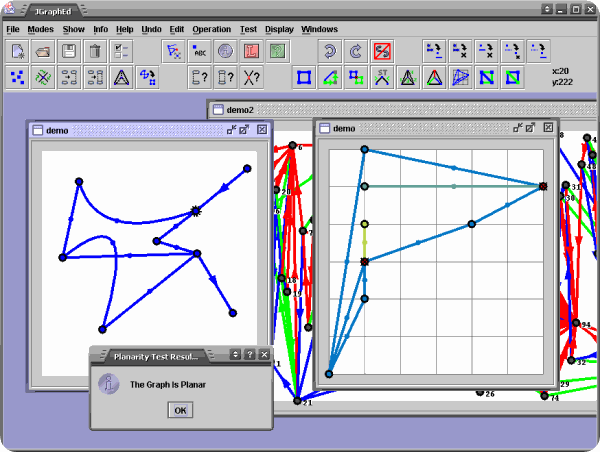
Task: Click the black triangle with green marks icon
Action: 408,77
